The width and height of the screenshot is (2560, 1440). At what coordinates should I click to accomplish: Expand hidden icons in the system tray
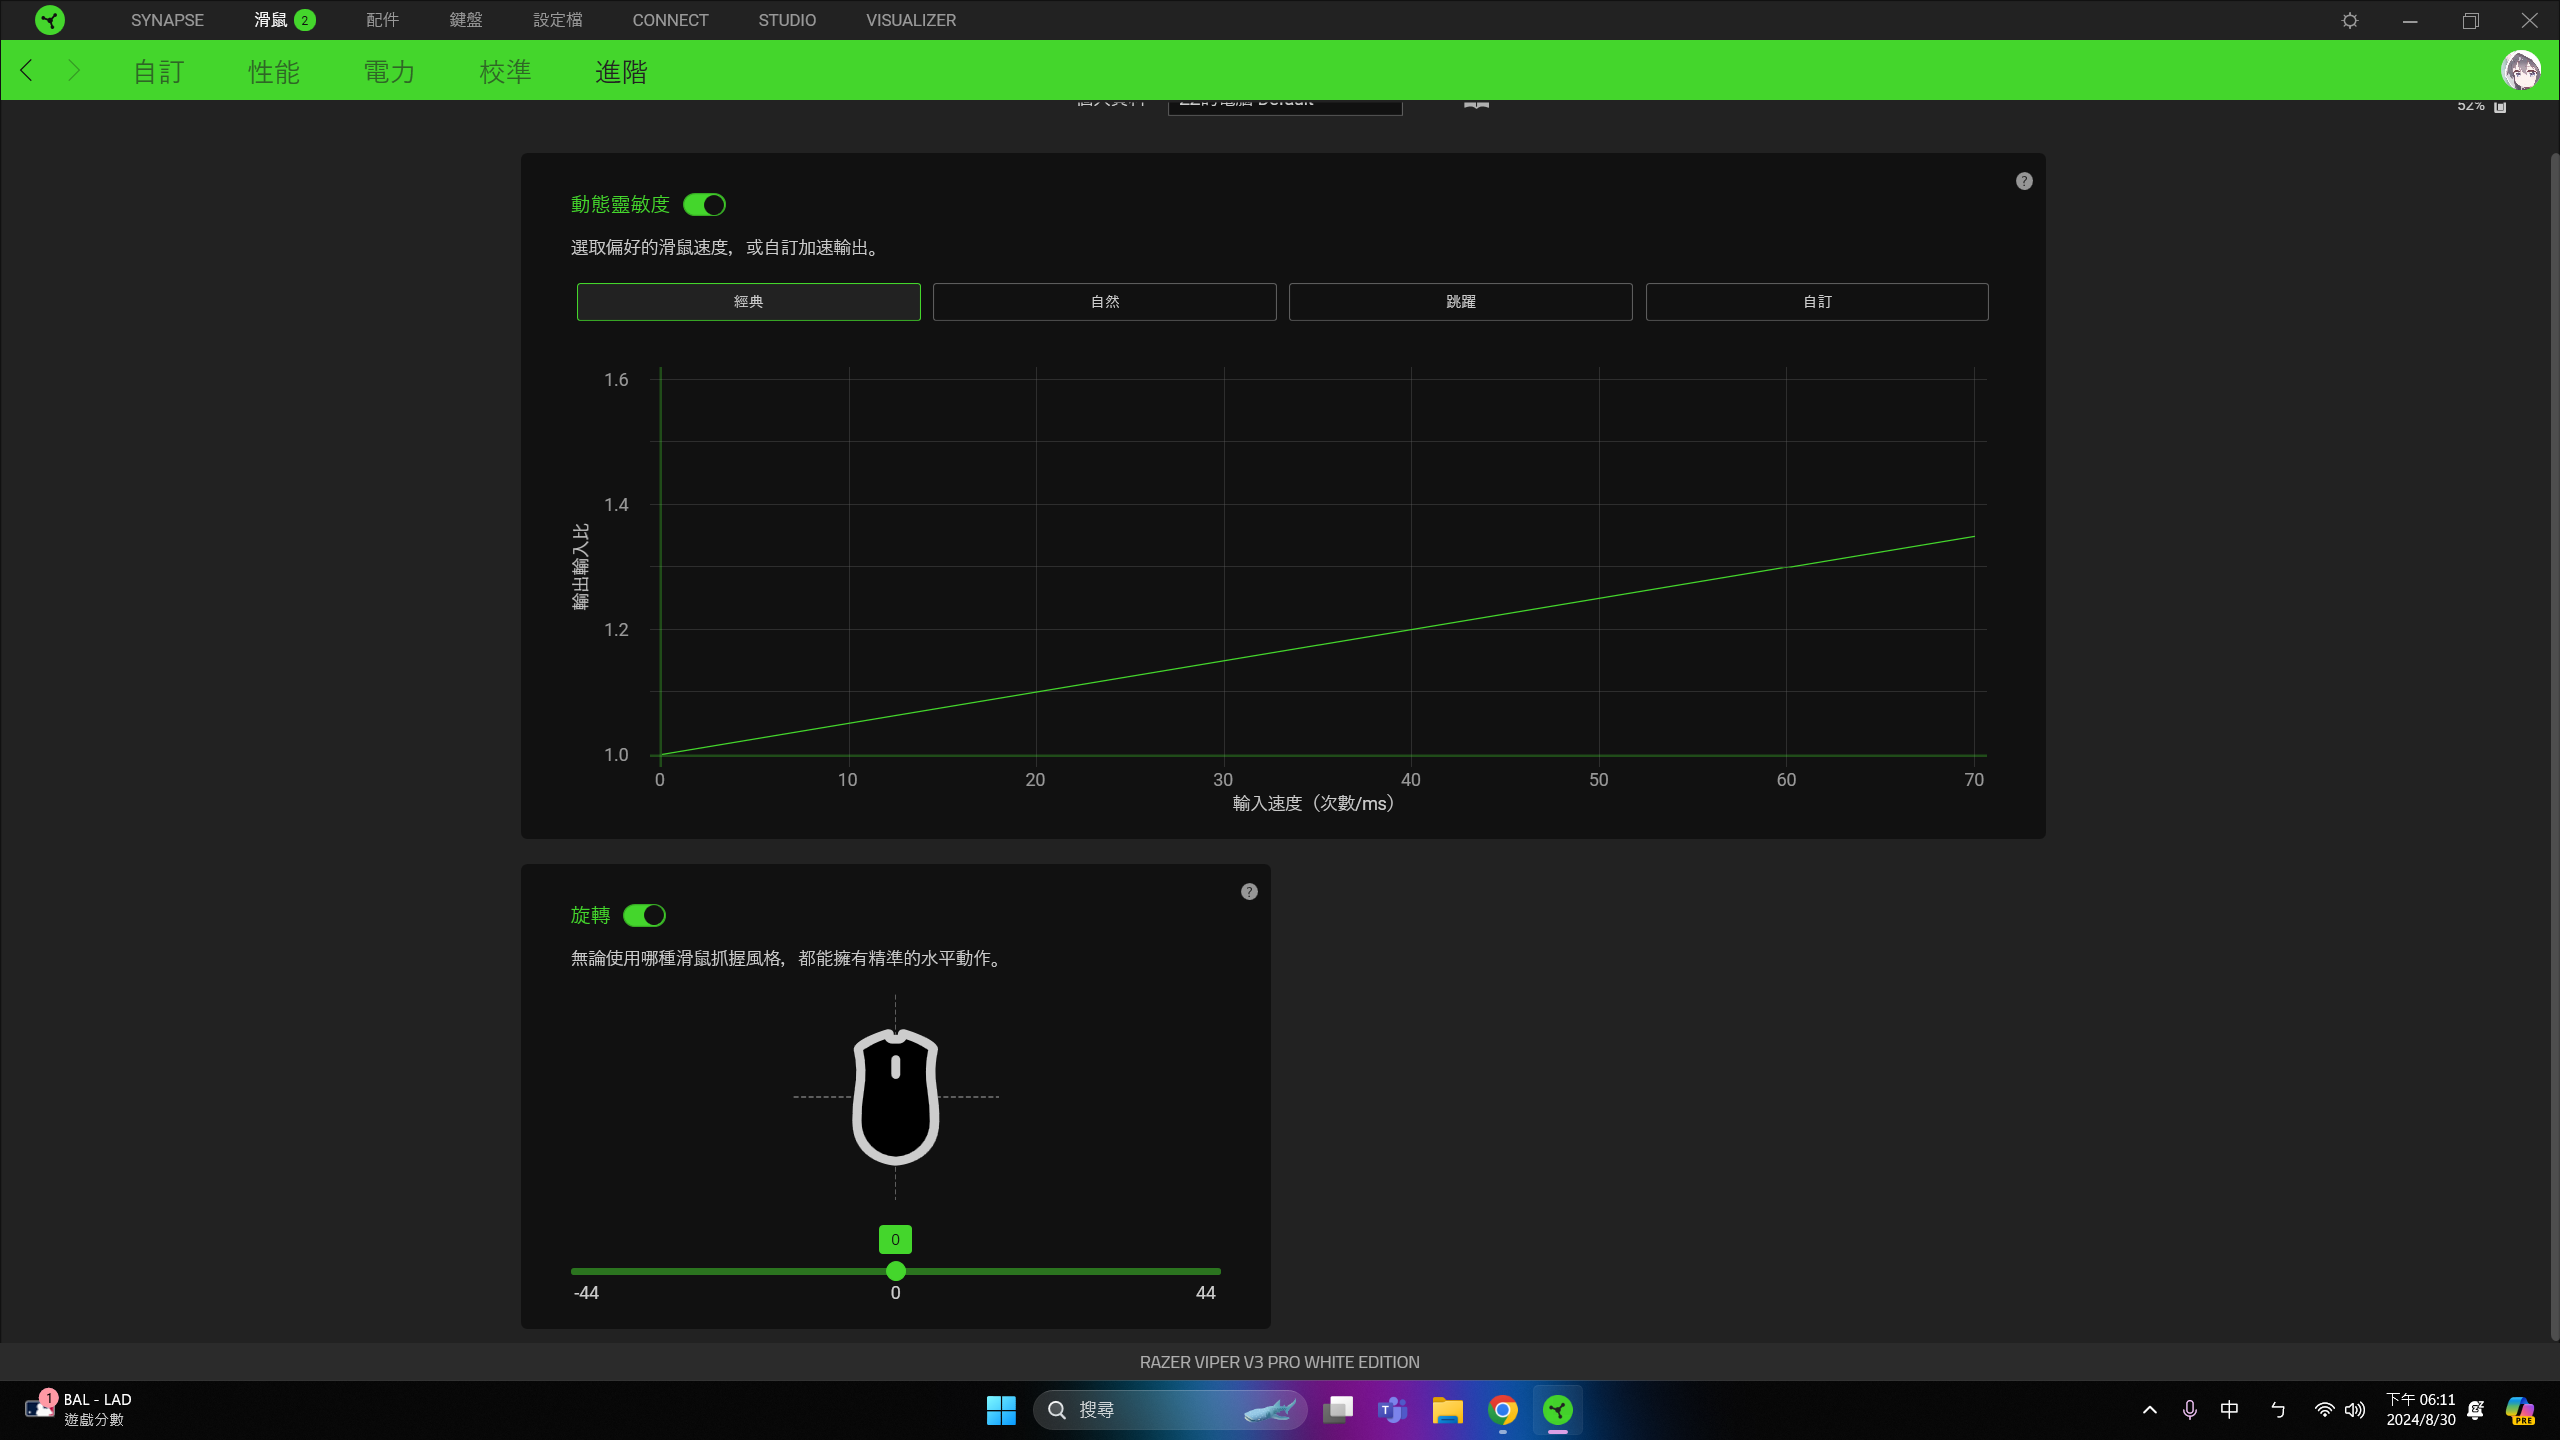[x=2149, y=1409]
